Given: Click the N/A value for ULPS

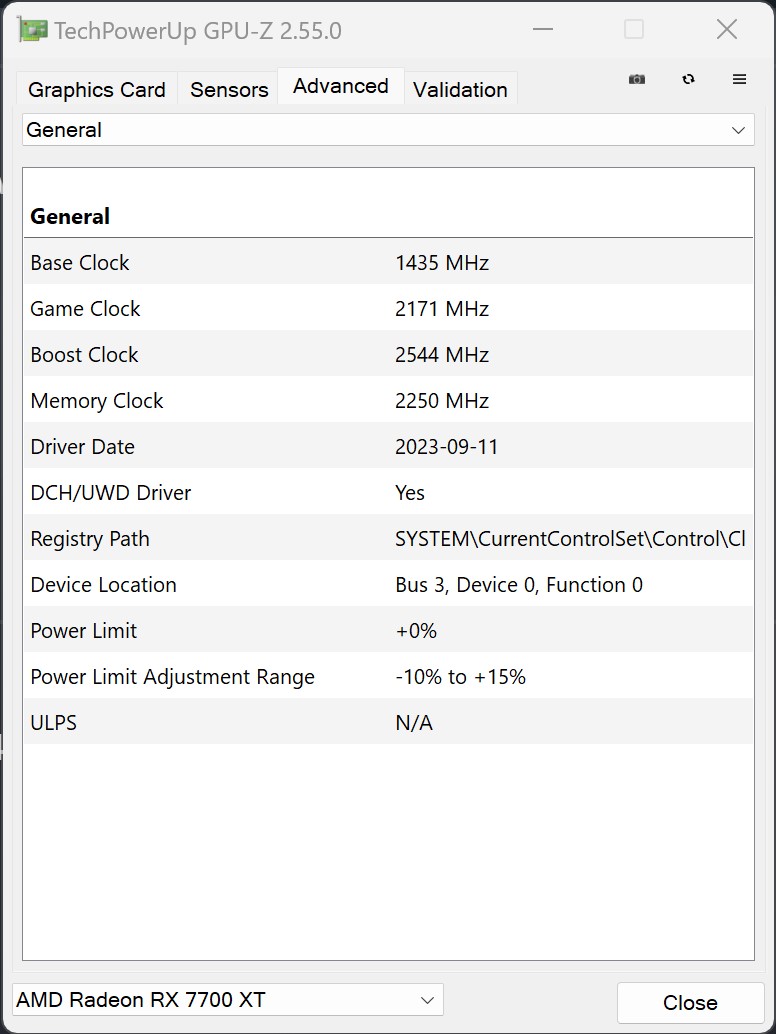Looking at the screenshot, I should pyautogui.click(x=414, y=723).
